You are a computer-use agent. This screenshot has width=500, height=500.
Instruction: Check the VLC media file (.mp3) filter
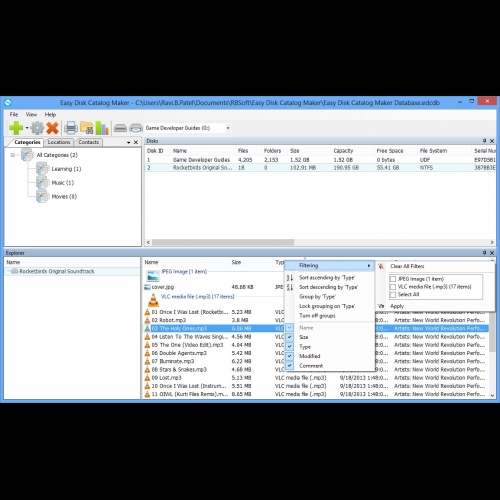(393, 287)
